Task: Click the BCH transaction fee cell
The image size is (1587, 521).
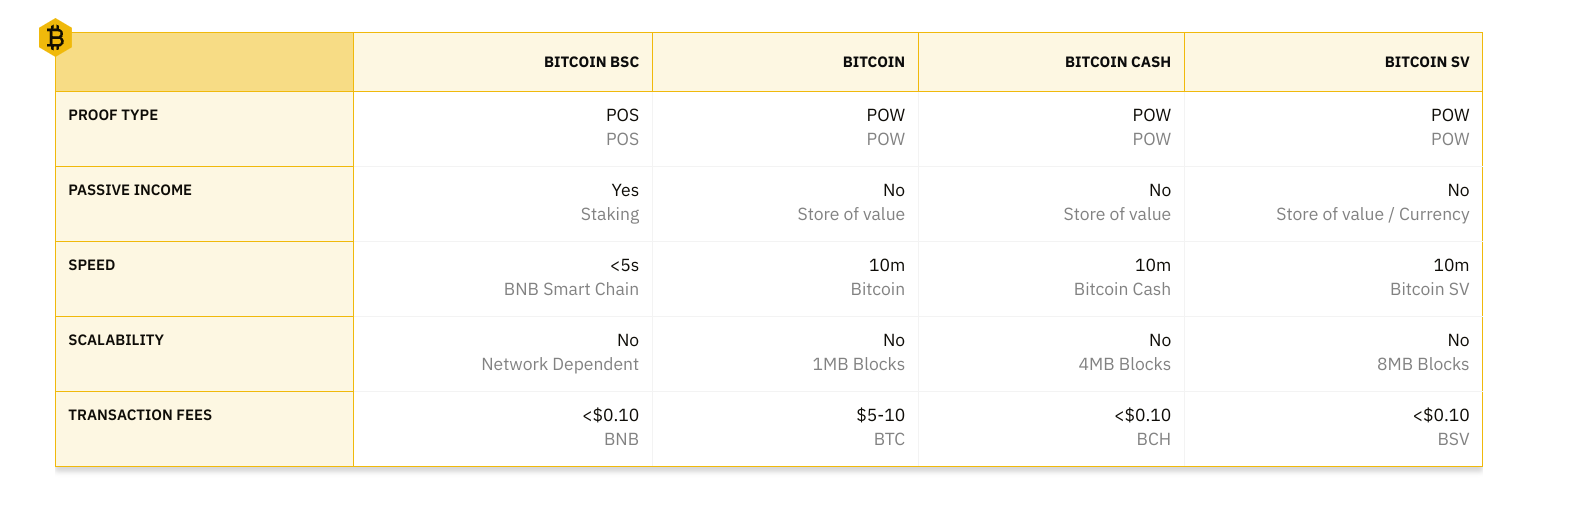Action: (x=1142, y=427)
